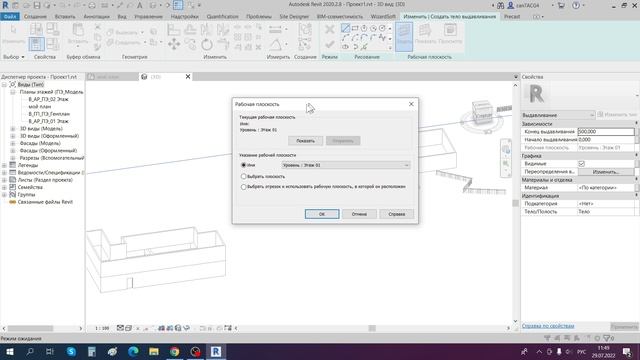The image size is (640, 360).
Task: Click the Show work plane ribbon icon
Action: 425,34
